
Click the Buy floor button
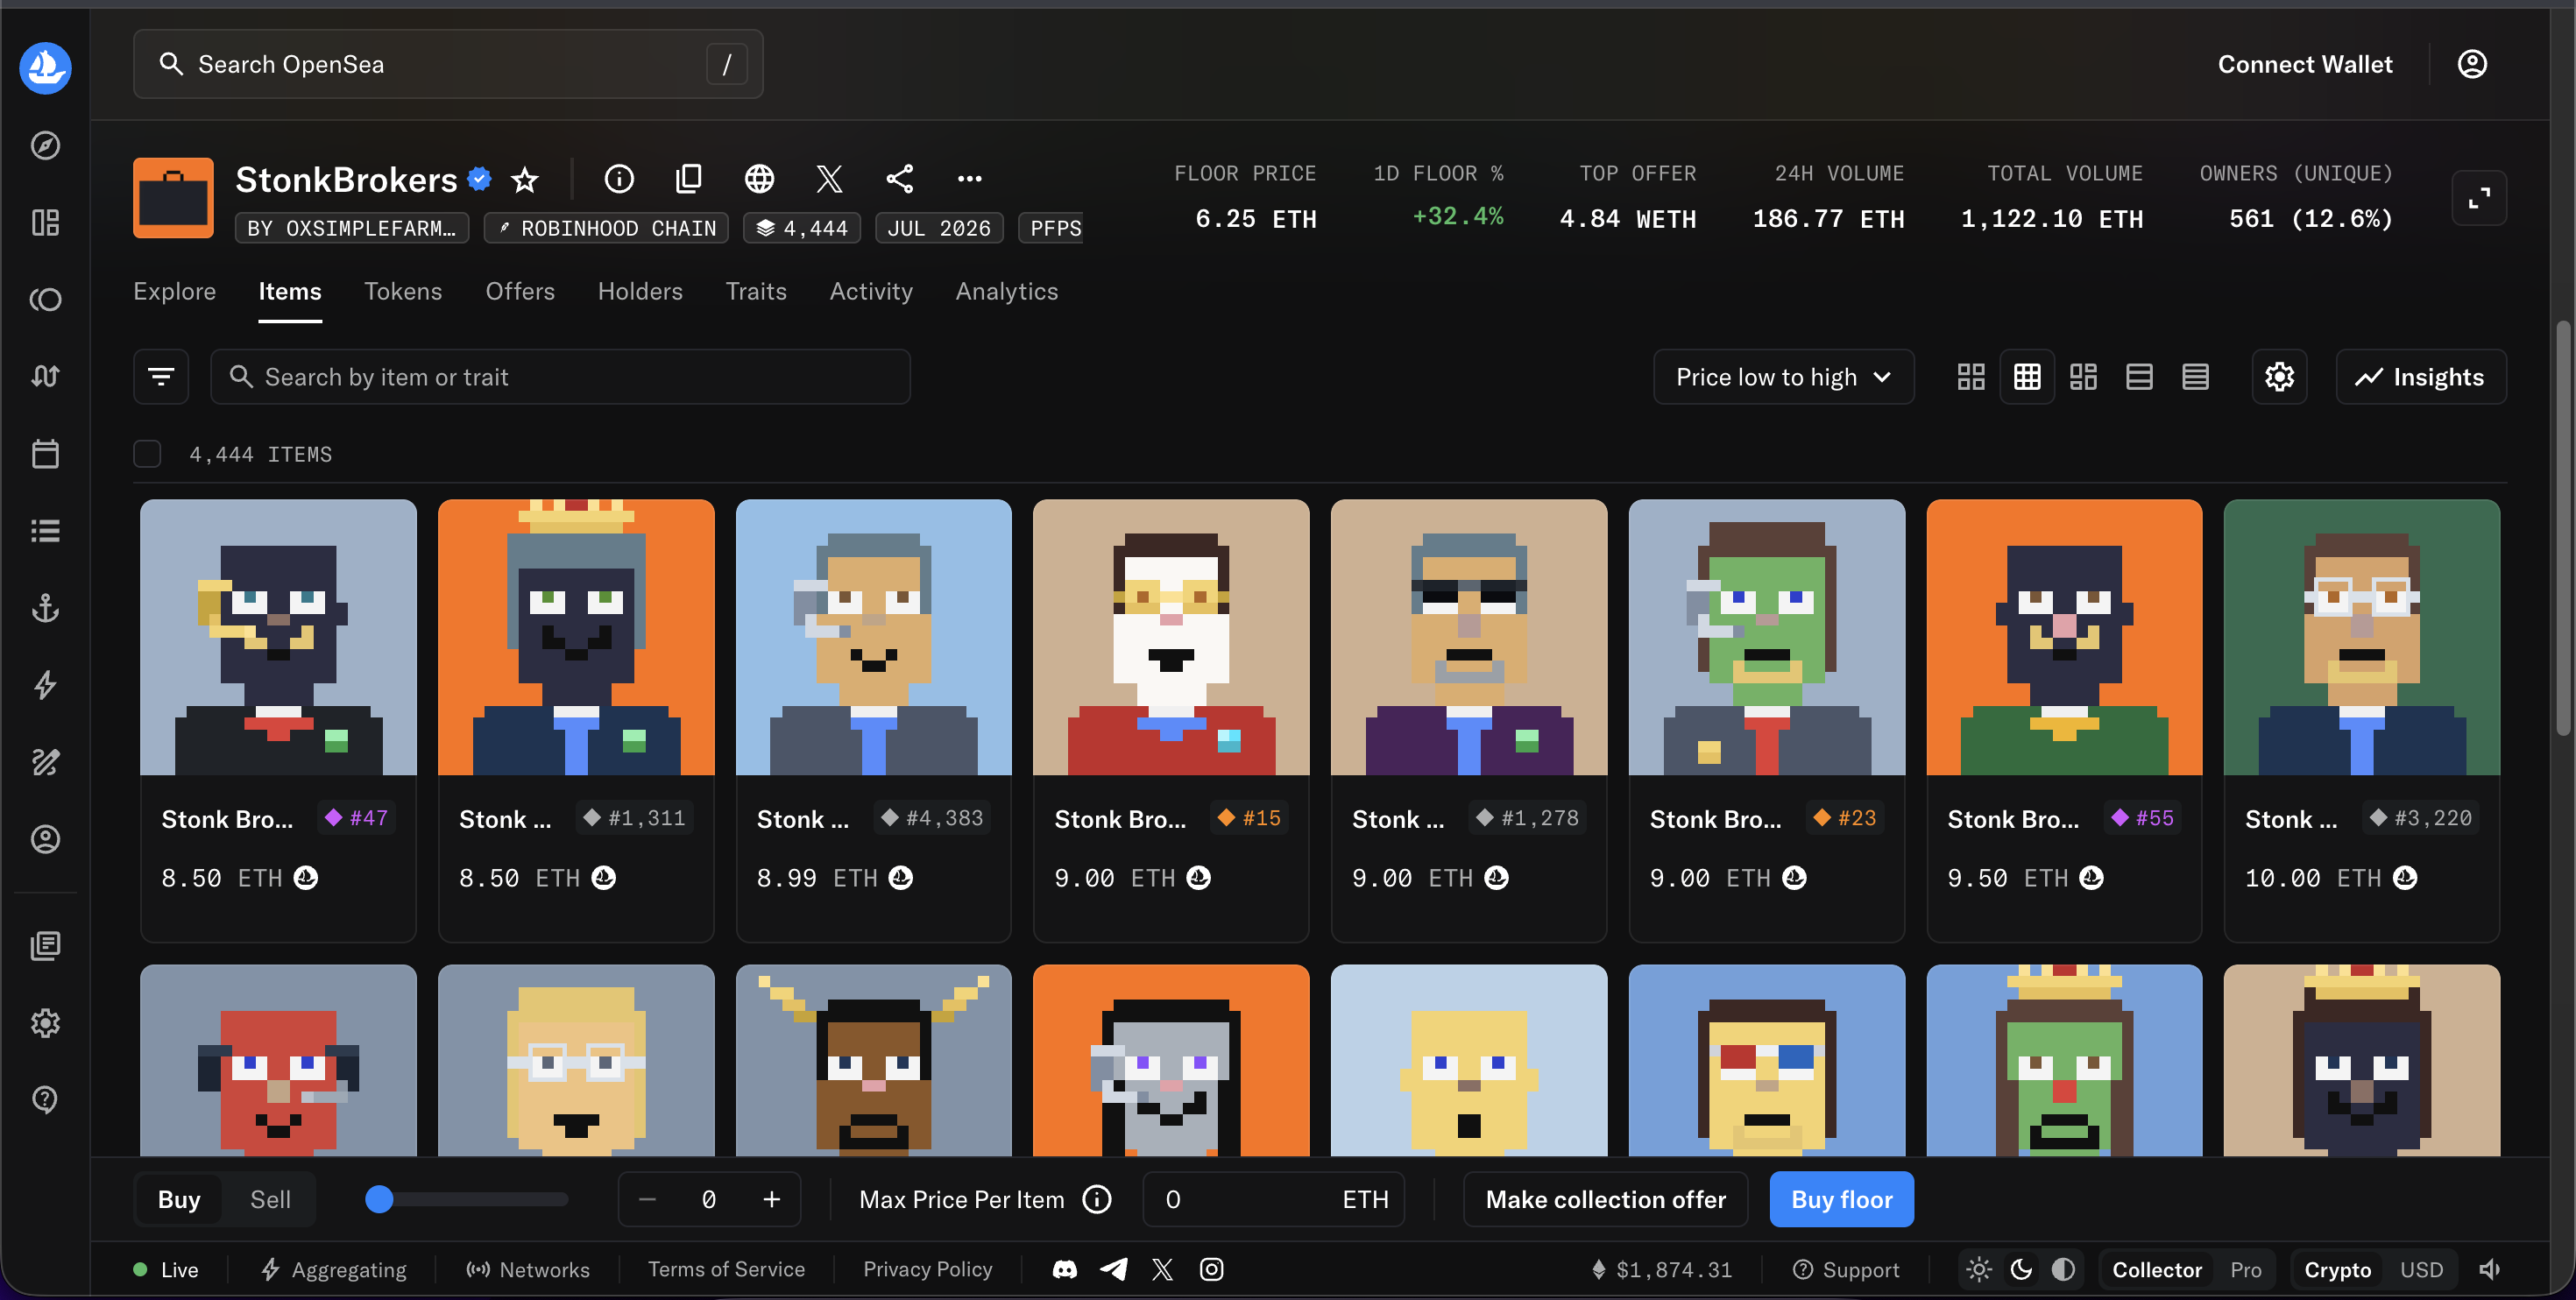pyautogui.click(x=1841, y=1199)
